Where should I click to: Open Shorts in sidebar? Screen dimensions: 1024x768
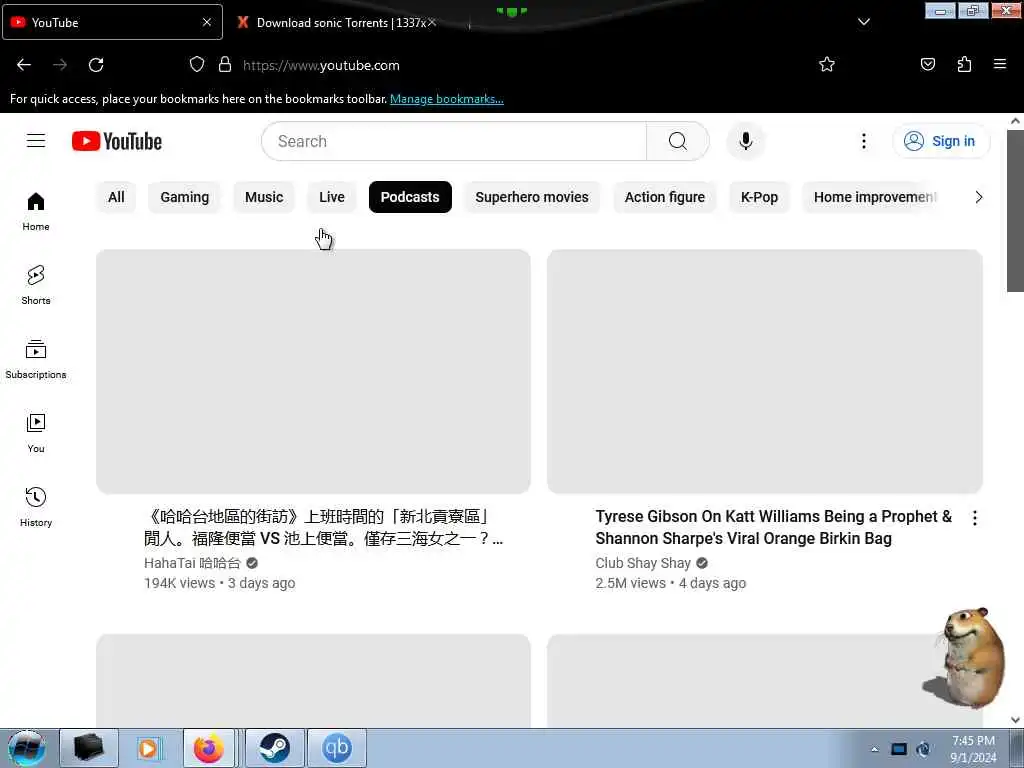[36, 285]
